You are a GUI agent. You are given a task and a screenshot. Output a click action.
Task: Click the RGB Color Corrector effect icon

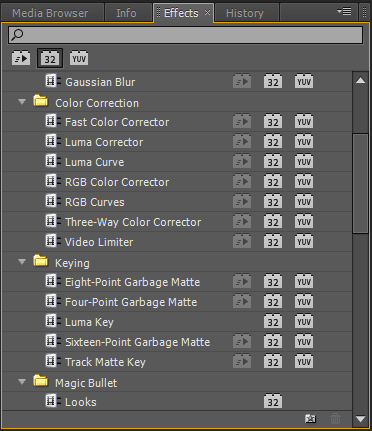tap(53, 181)
